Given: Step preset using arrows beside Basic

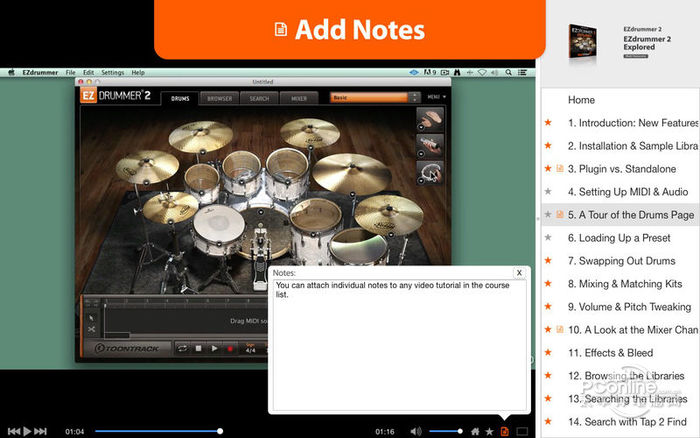Looking at the screenshot, I should 415,97.
